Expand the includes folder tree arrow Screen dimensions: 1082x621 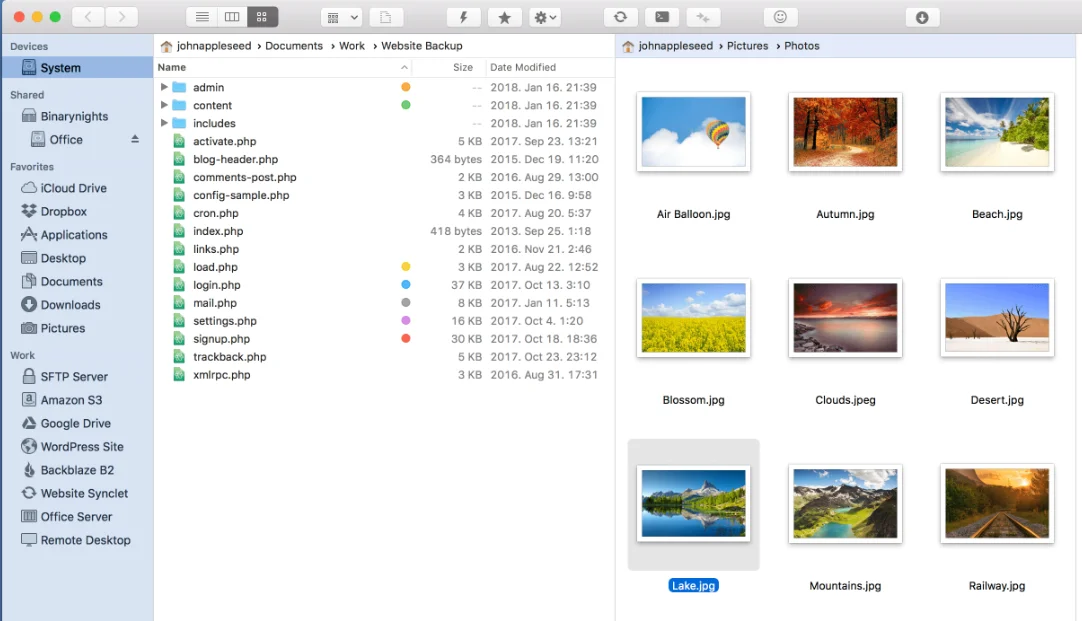(x=164, y=123)
